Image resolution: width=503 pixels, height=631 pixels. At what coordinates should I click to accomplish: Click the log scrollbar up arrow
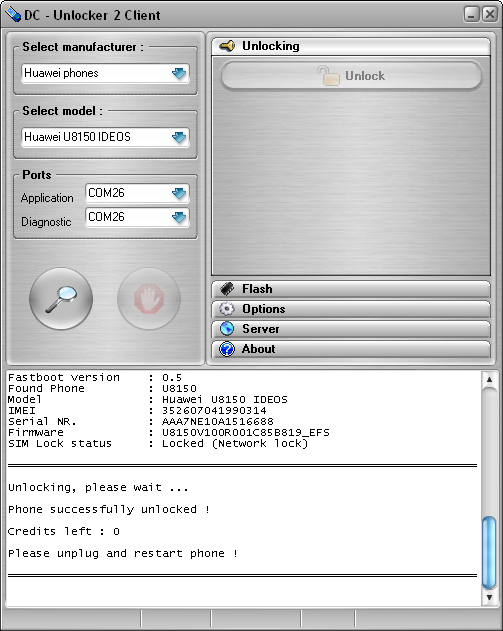click(x=489, y=379)
